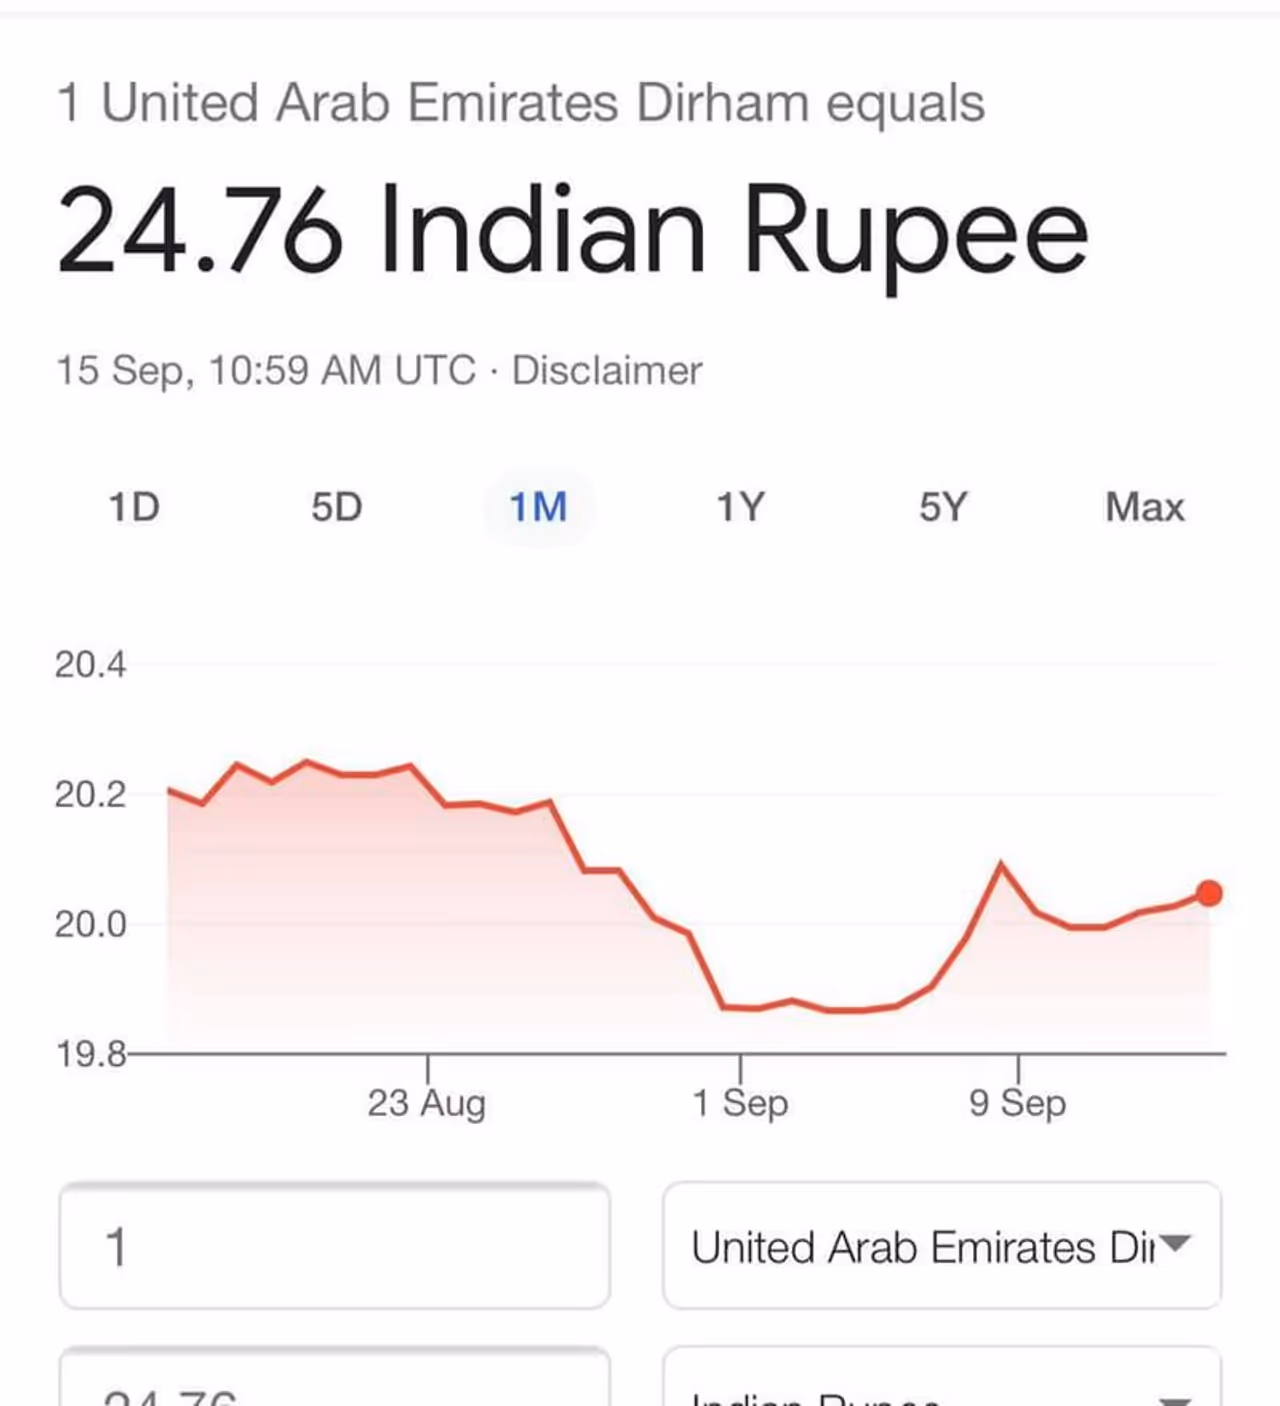Show the 1Y exchange rate history
This screenshot has width=1280, height=1406.
(740, 507)
